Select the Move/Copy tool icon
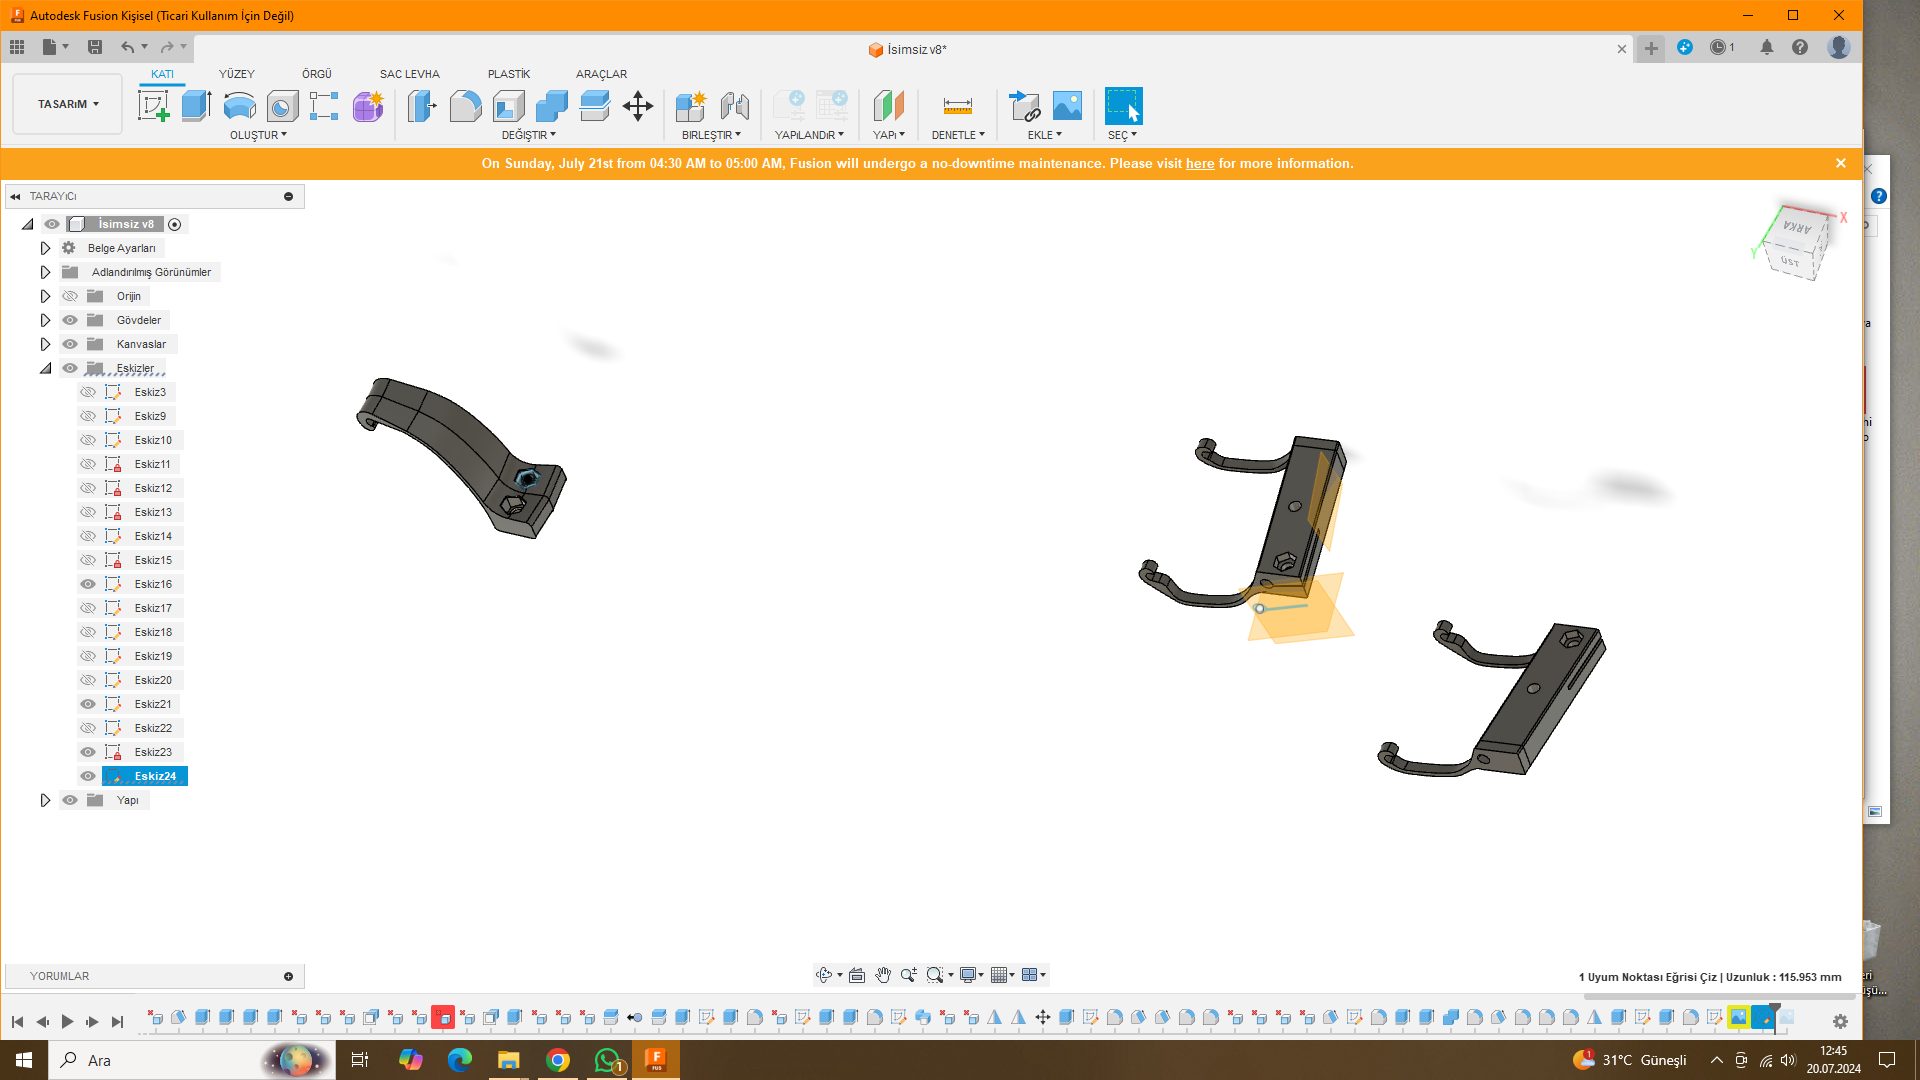1920x1080 pixels. (x=638, y=106)
